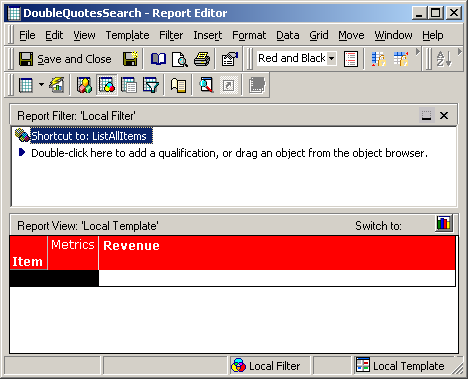Expand the grid toolbar overflow arrow

coord(417,52)
